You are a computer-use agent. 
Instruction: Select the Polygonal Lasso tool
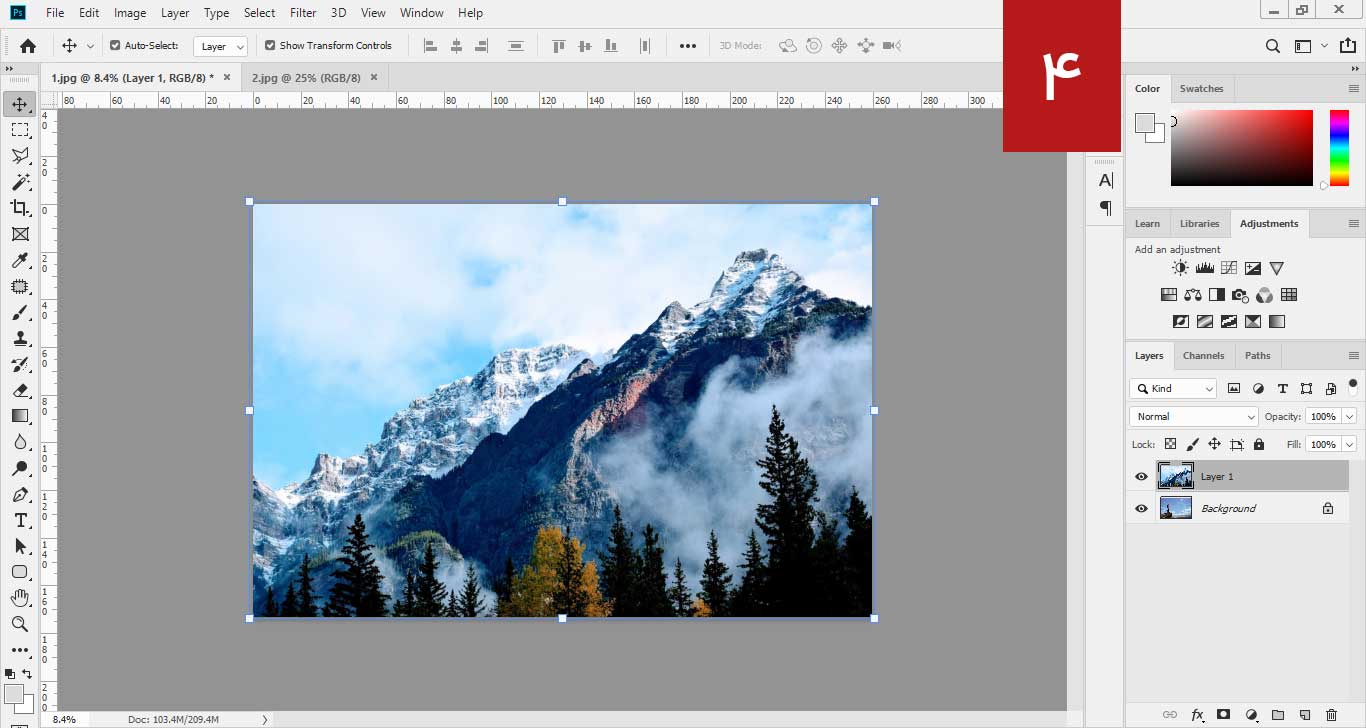(x=19, y=156)
